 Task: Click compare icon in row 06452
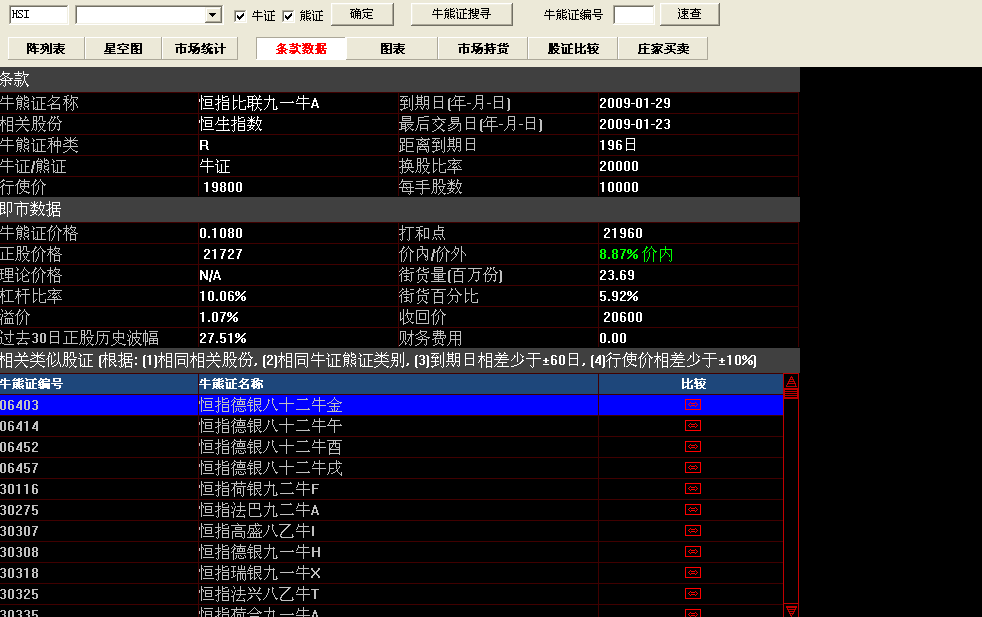[692, 447]
